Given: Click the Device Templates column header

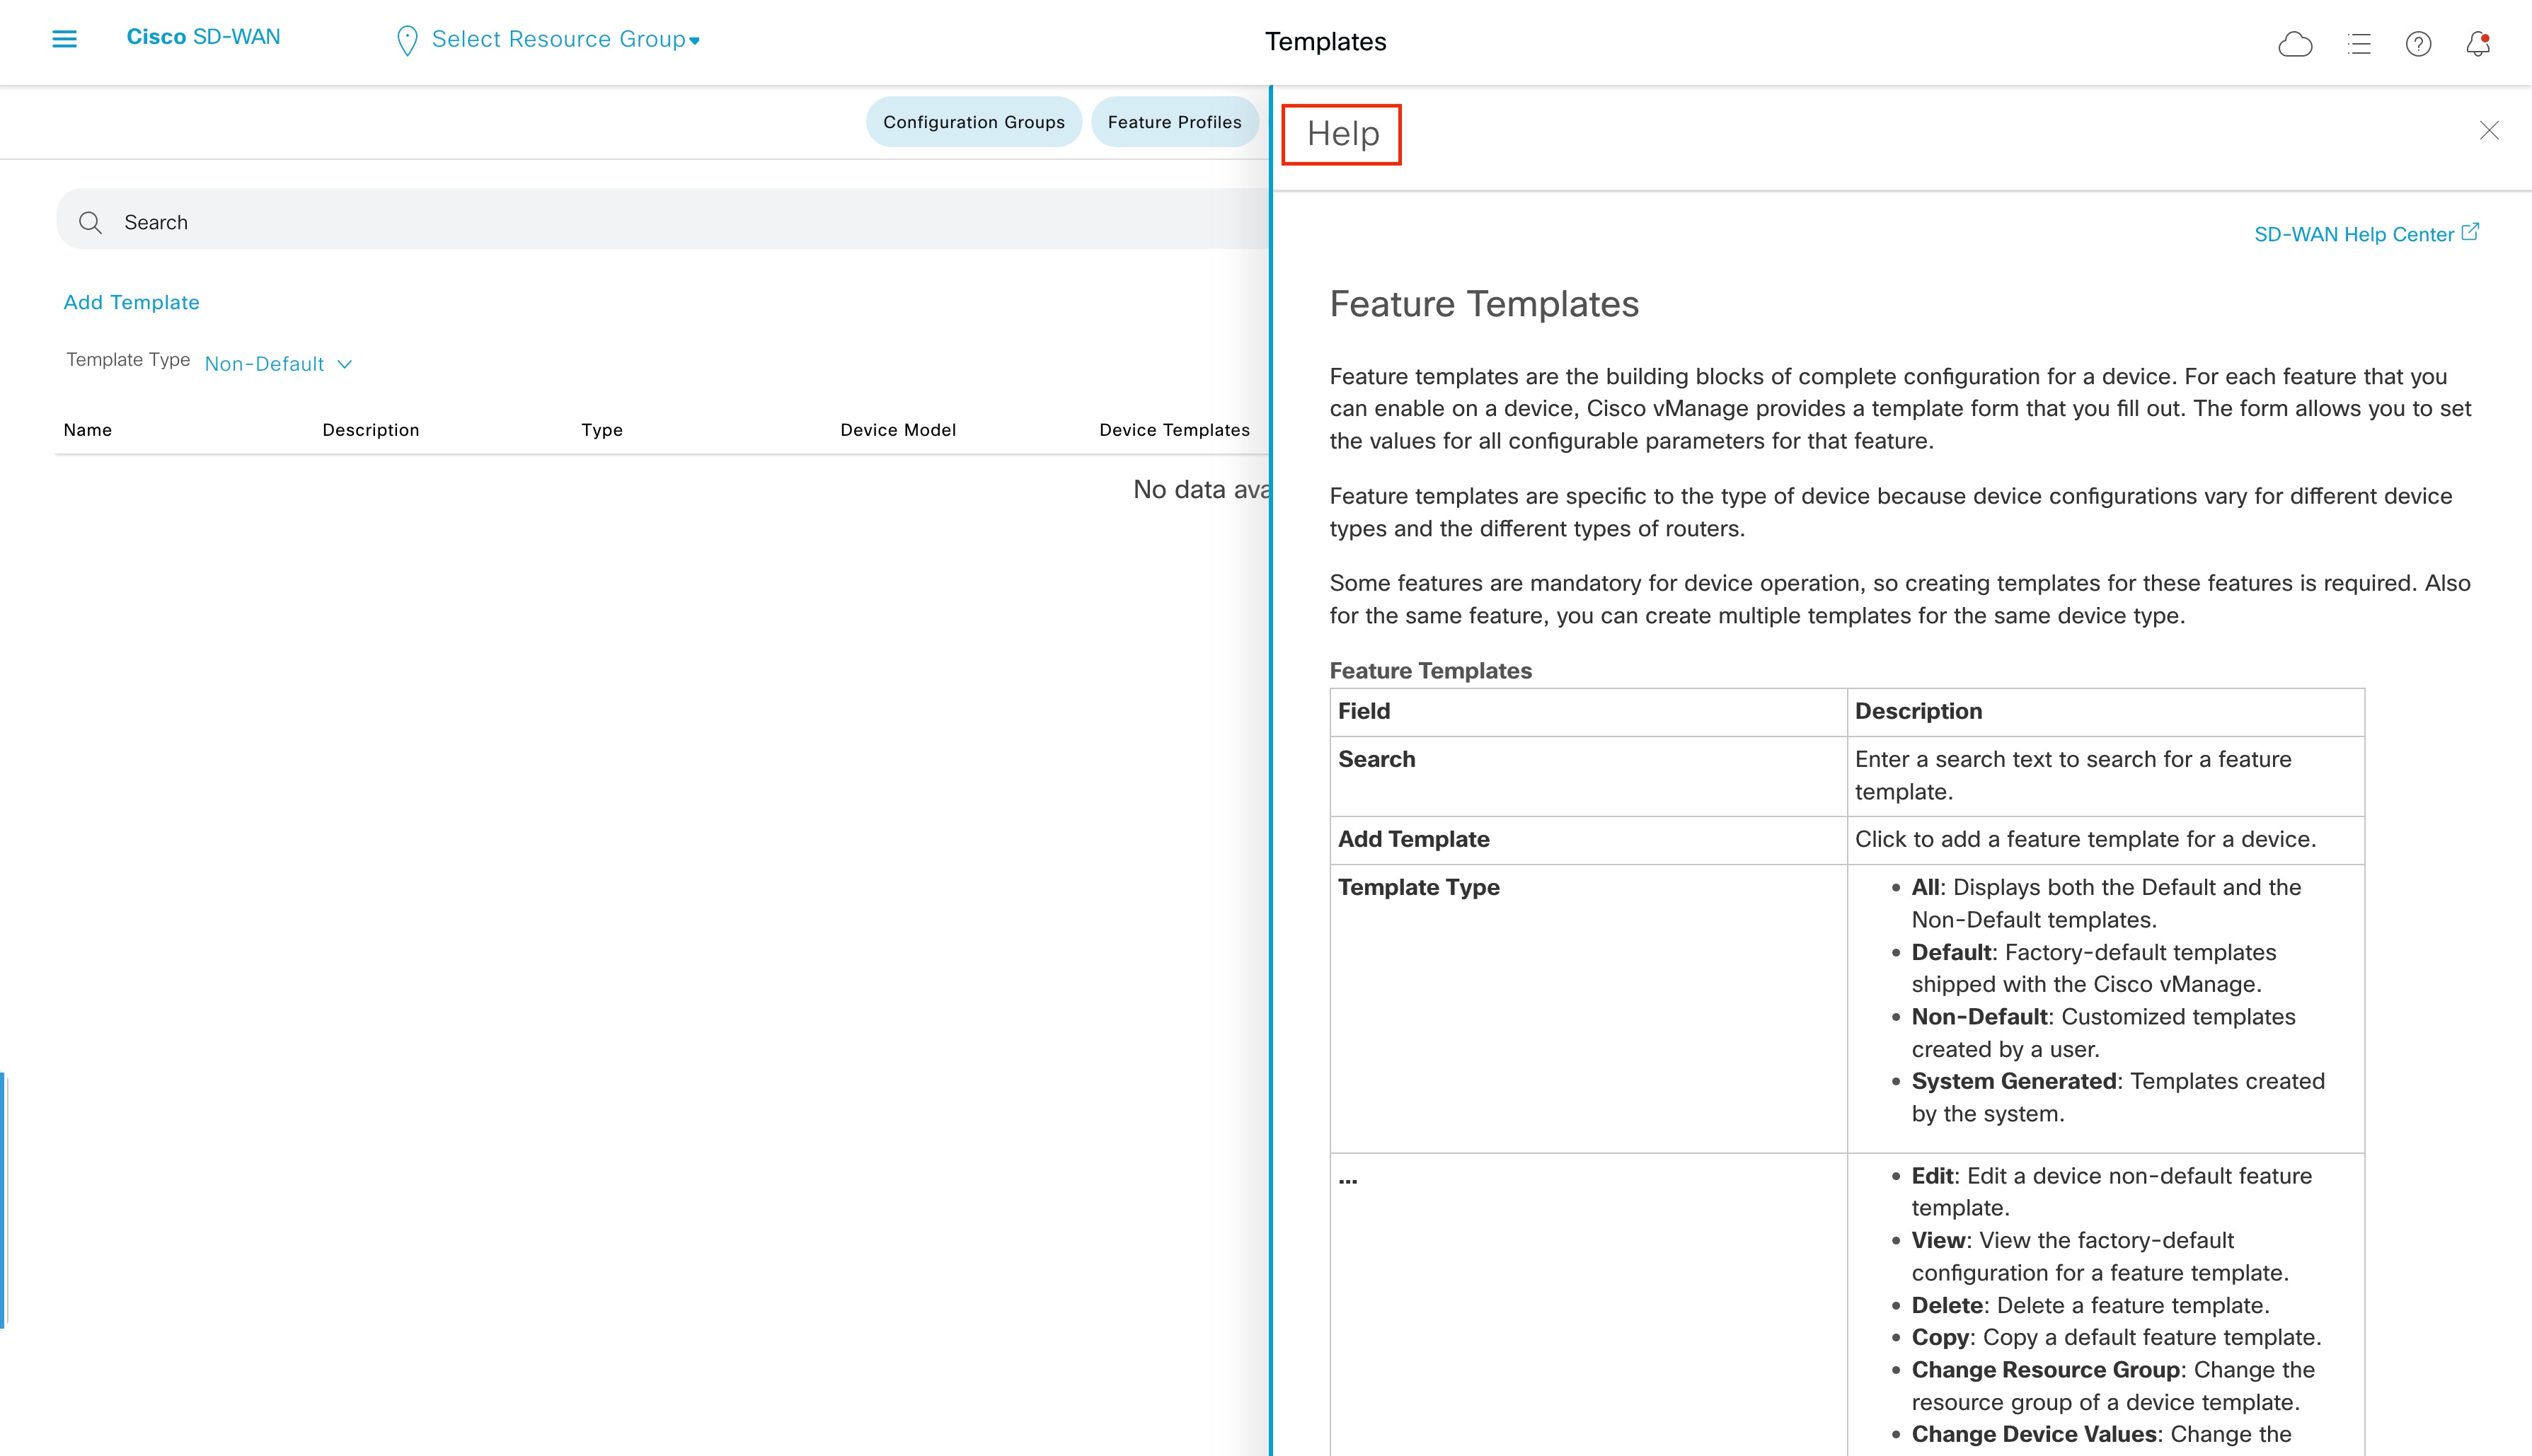Looking at the screenshot, I should coord(1173,430).
